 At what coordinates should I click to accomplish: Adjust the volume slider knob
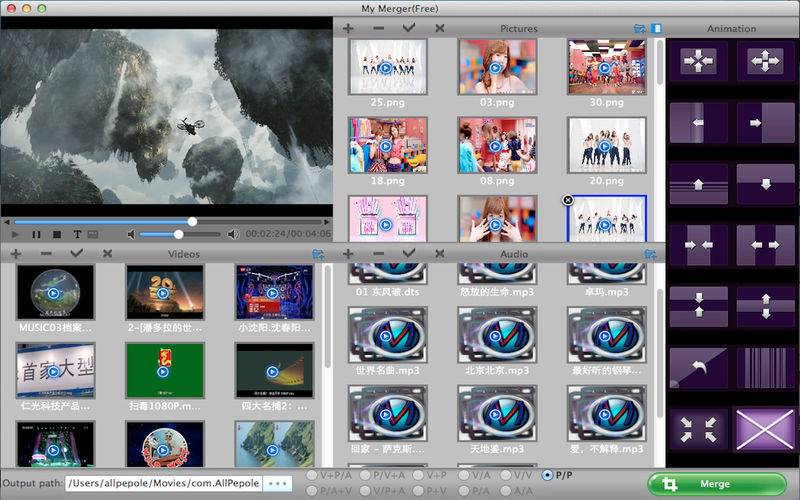pos(178,234)
